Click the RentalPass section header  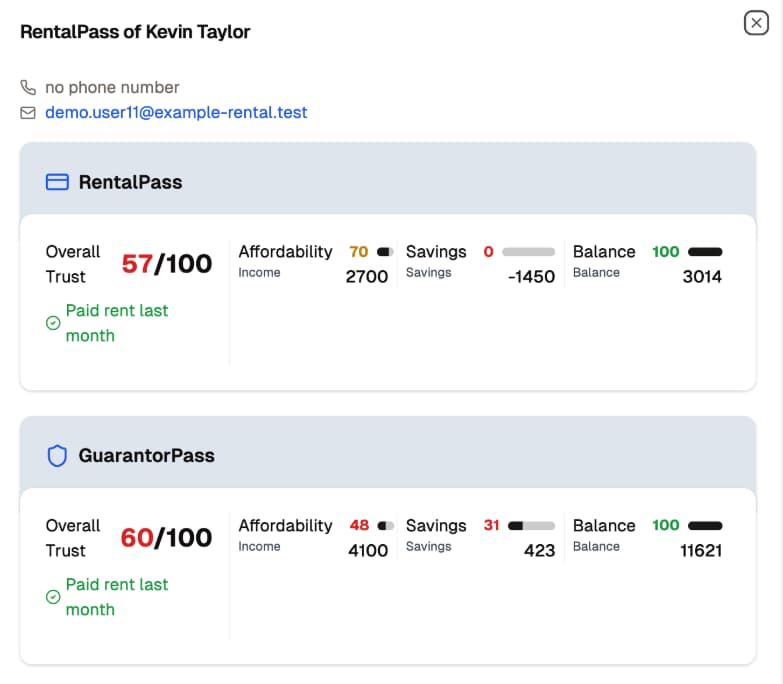click(x=130, y=182)
